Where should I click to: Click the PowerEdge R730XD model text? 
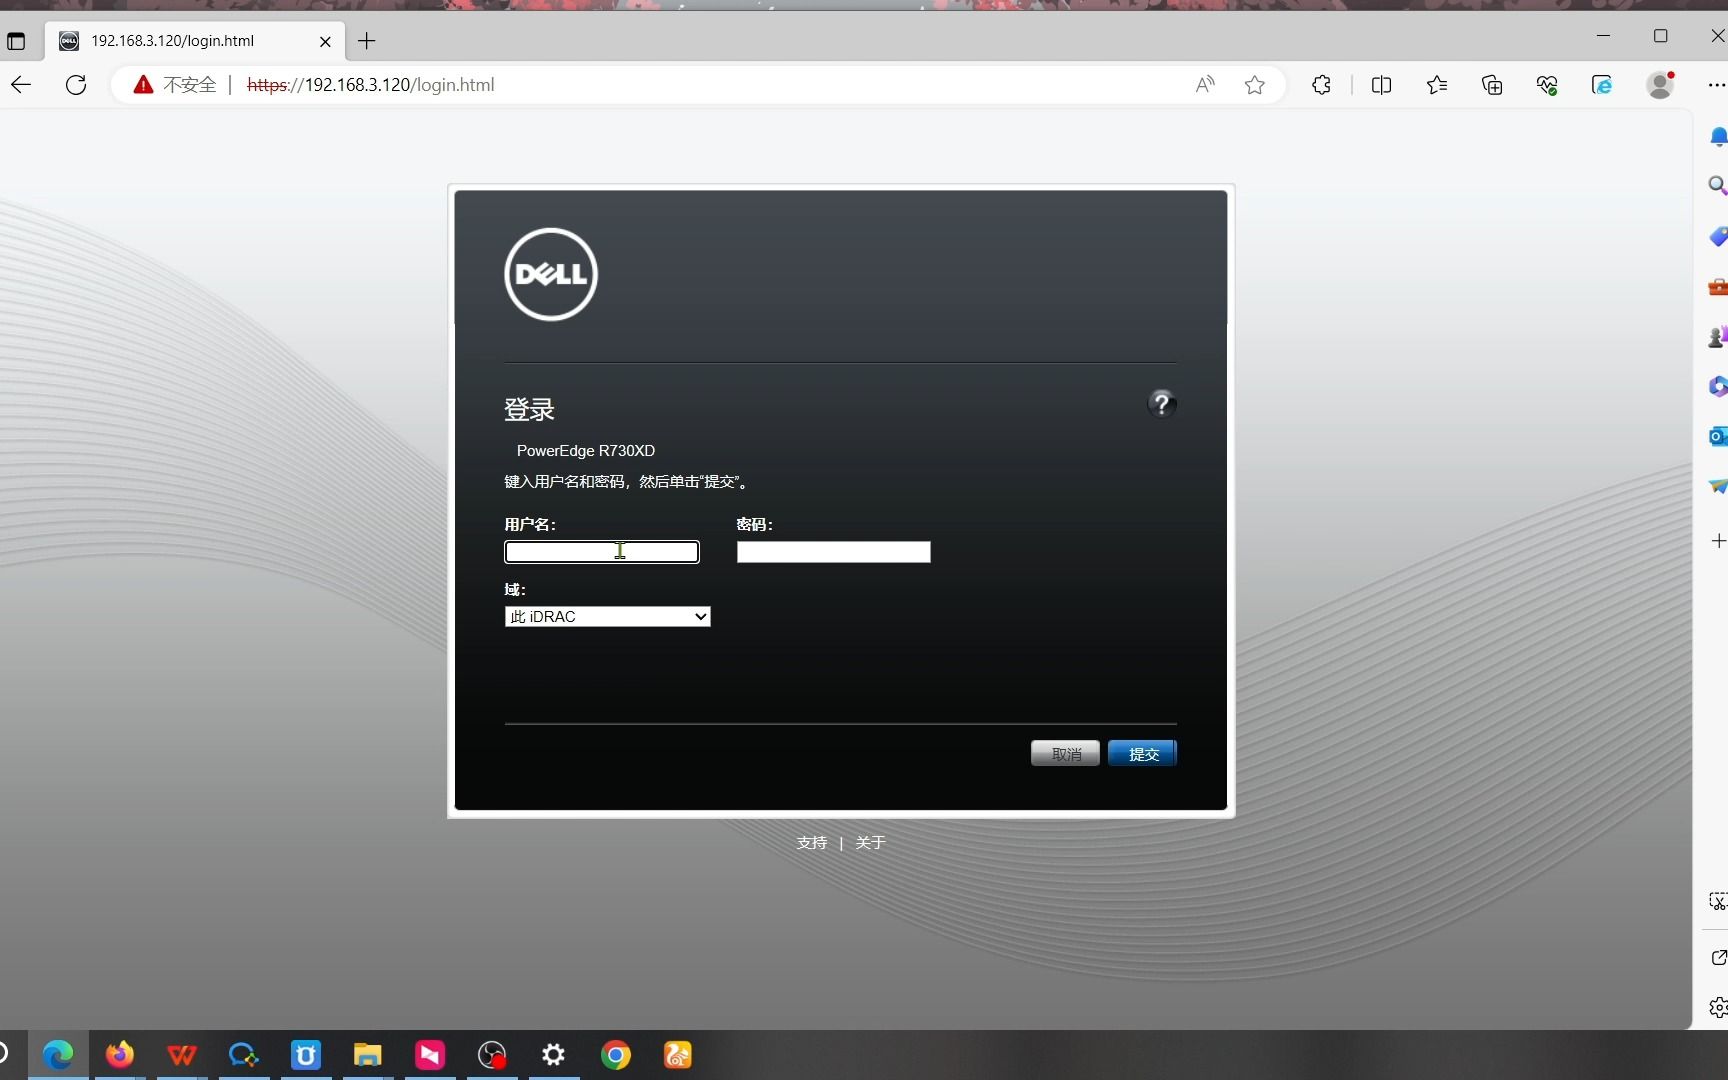click(586, 451)
